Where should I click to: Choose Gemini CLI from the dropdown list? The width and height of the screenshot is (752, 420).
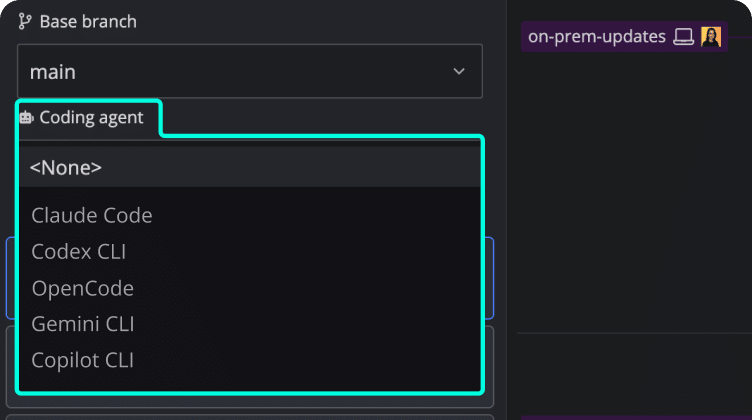(83, 324)
